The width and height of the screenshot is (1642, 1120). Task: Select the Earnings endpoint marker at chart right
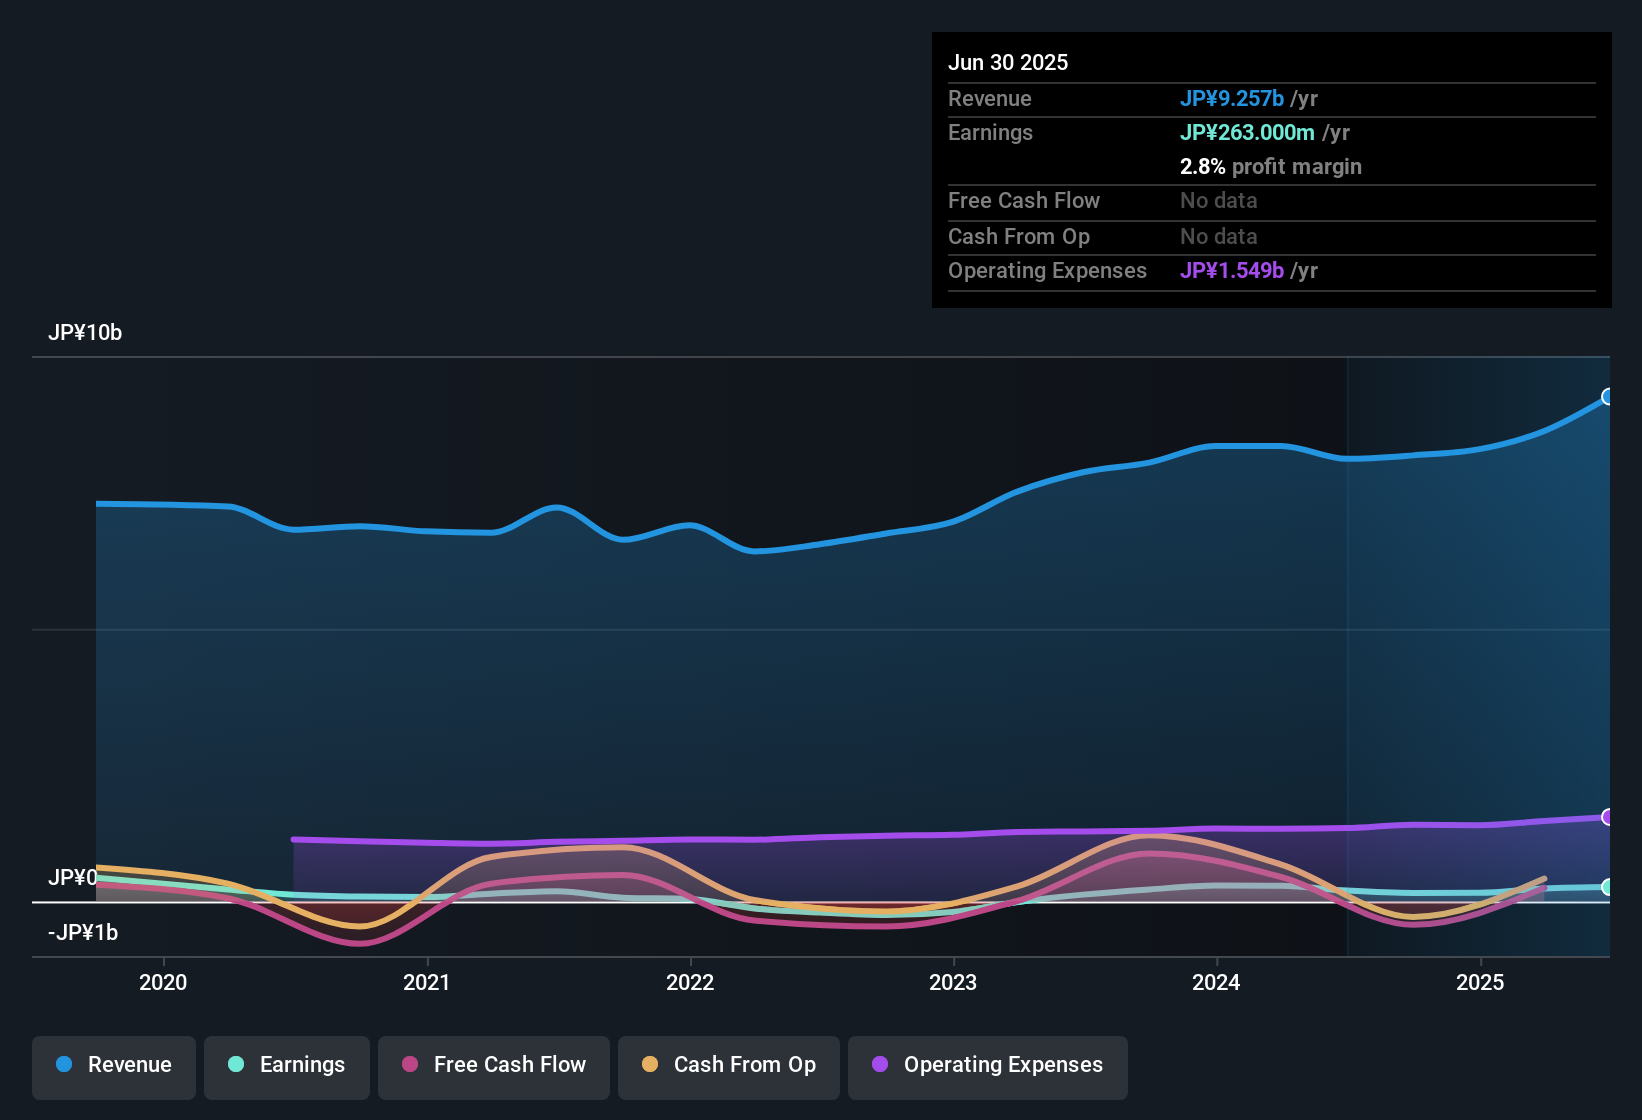1607,886
